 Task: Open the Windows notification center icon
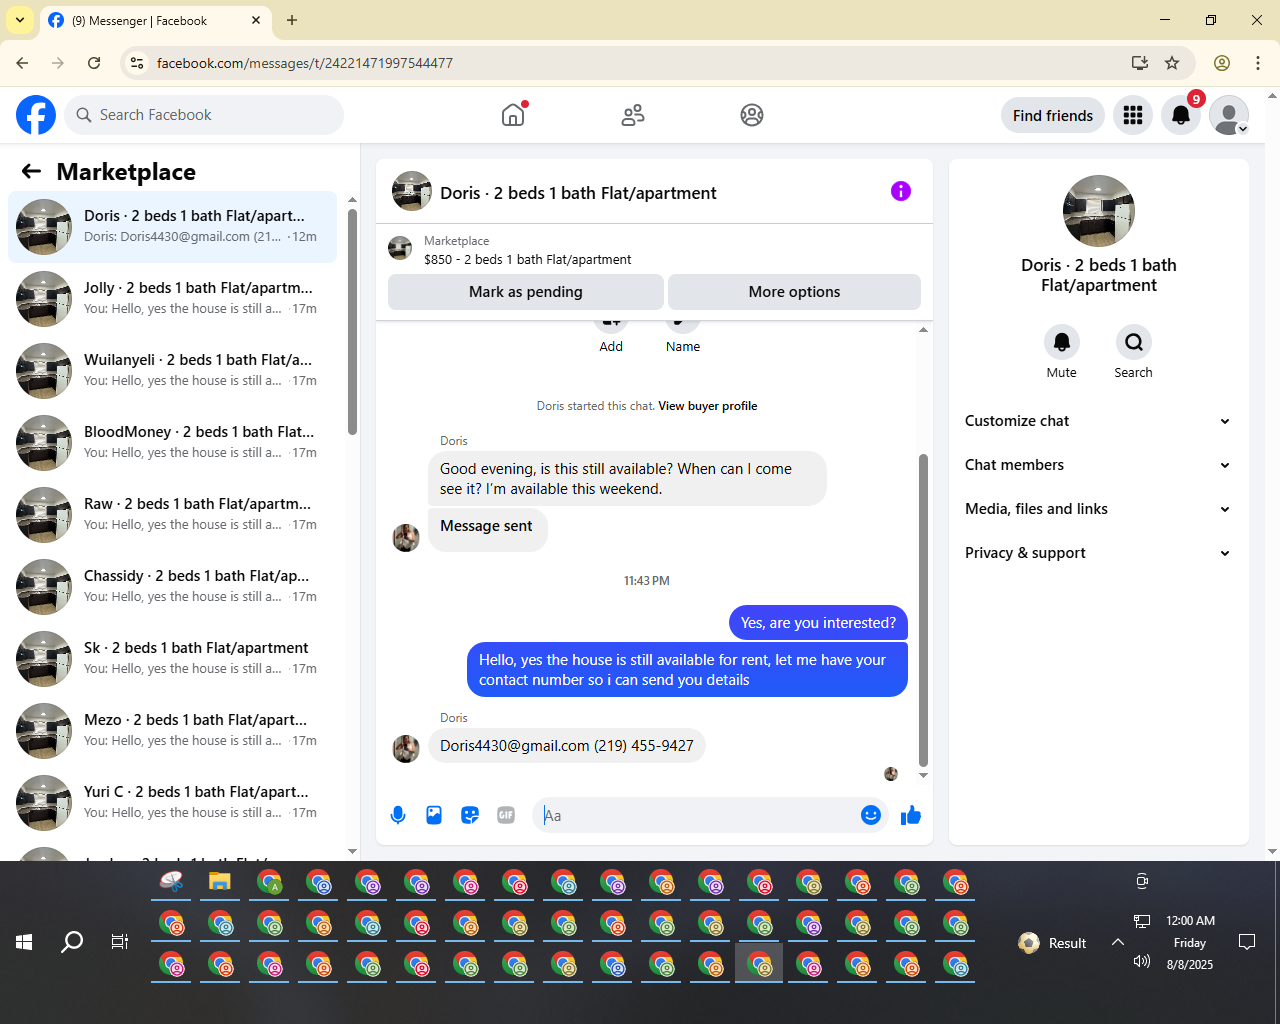tap(1247, 942)
